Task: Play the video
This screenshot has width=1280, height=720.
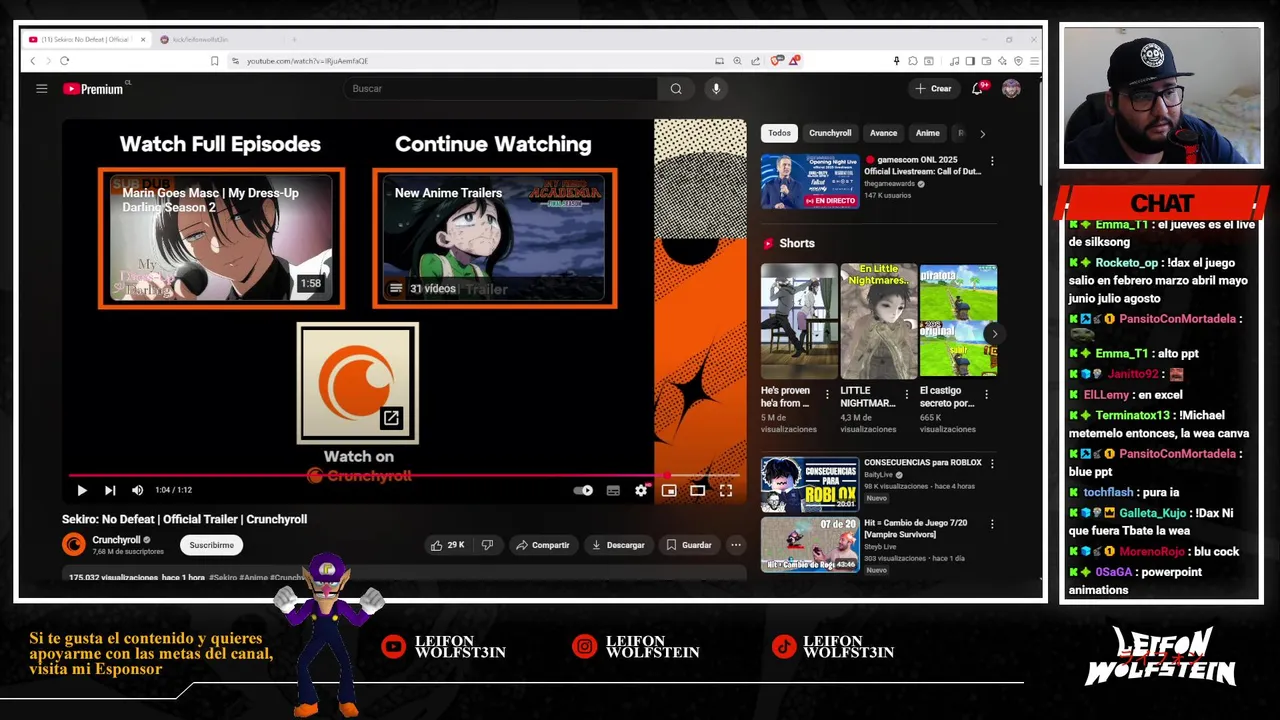Action: point(82,490)
